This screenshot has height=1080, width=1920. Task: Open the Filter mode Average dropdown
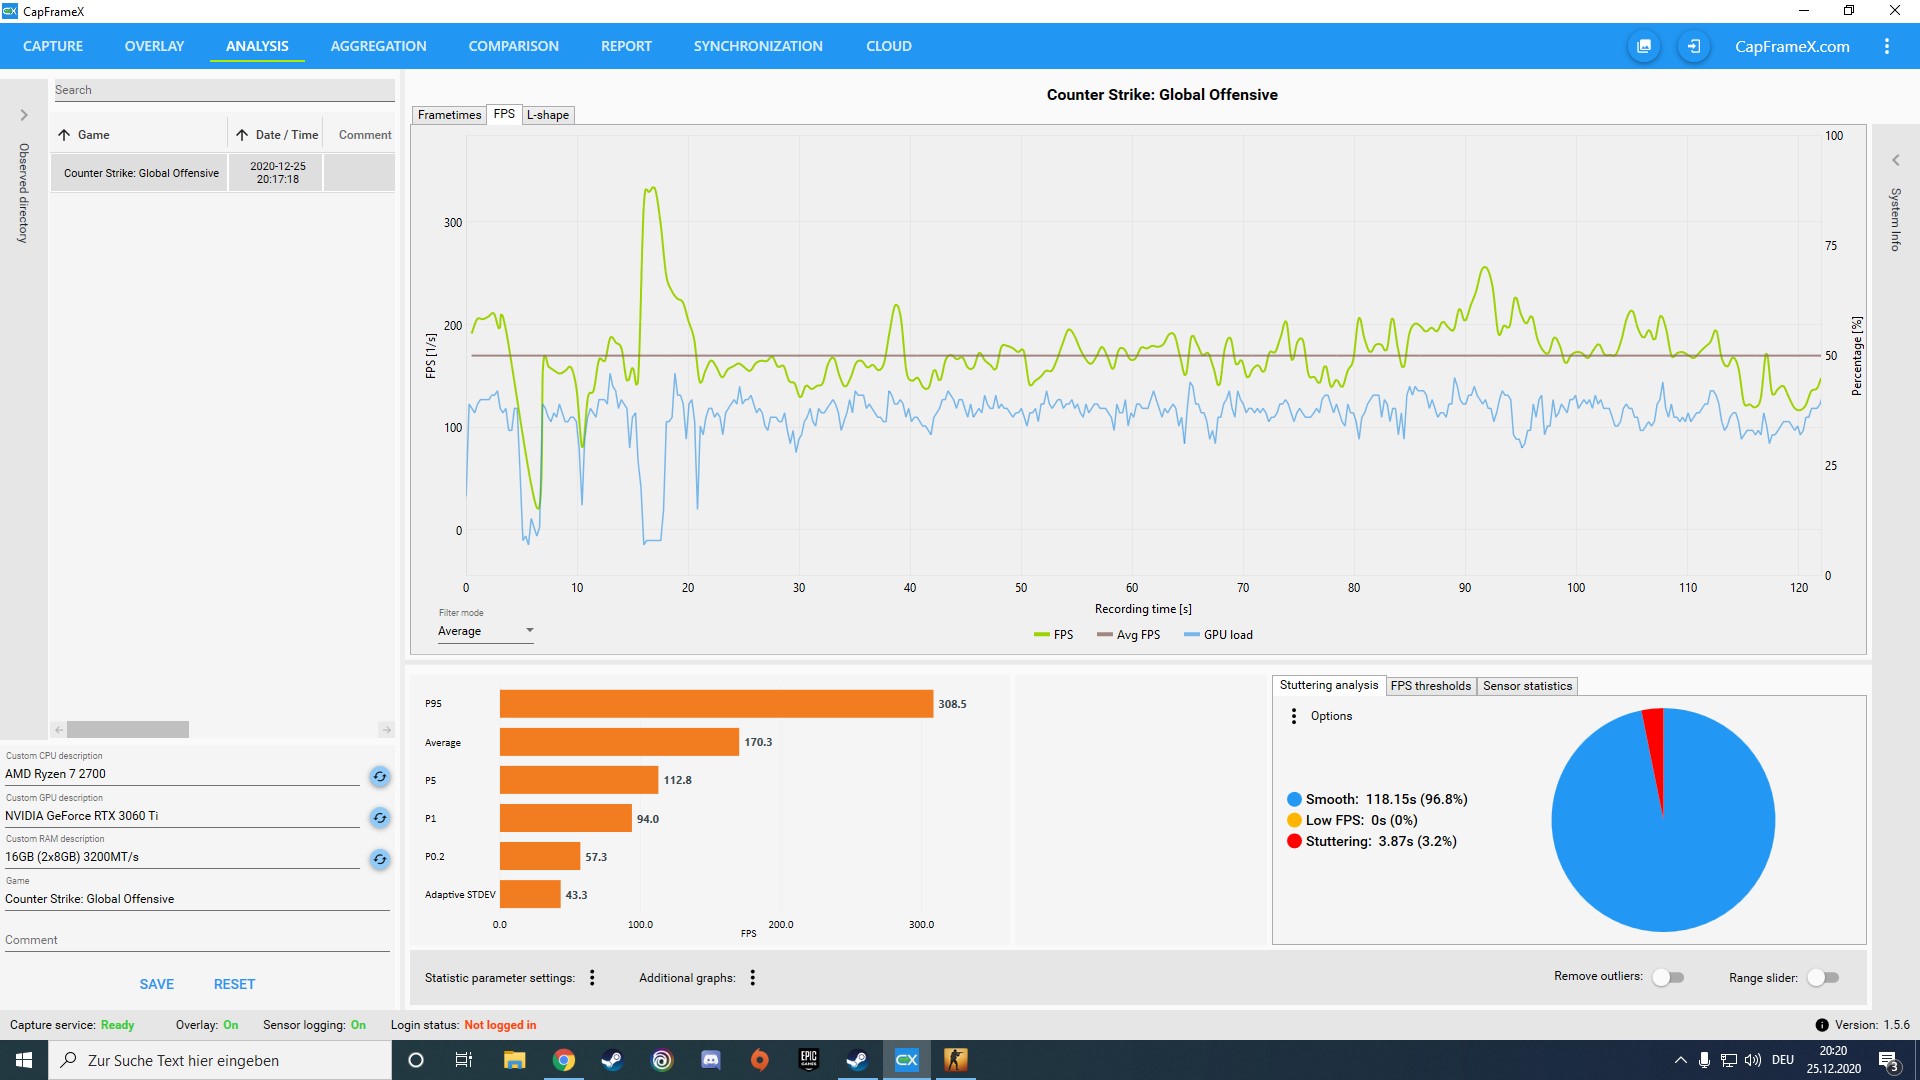point(486,631)
